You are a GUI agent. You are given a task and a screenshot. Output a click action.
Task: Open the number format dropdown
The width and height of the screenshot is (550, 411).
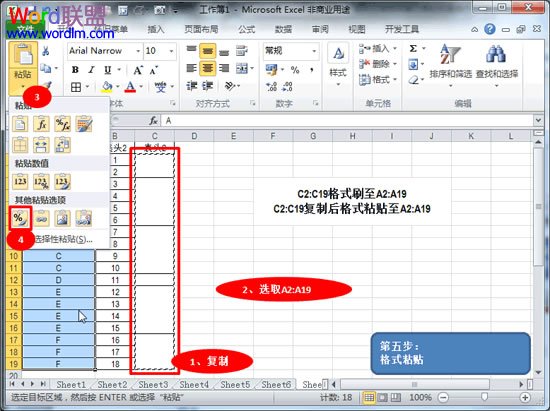(x=314, y=51)
